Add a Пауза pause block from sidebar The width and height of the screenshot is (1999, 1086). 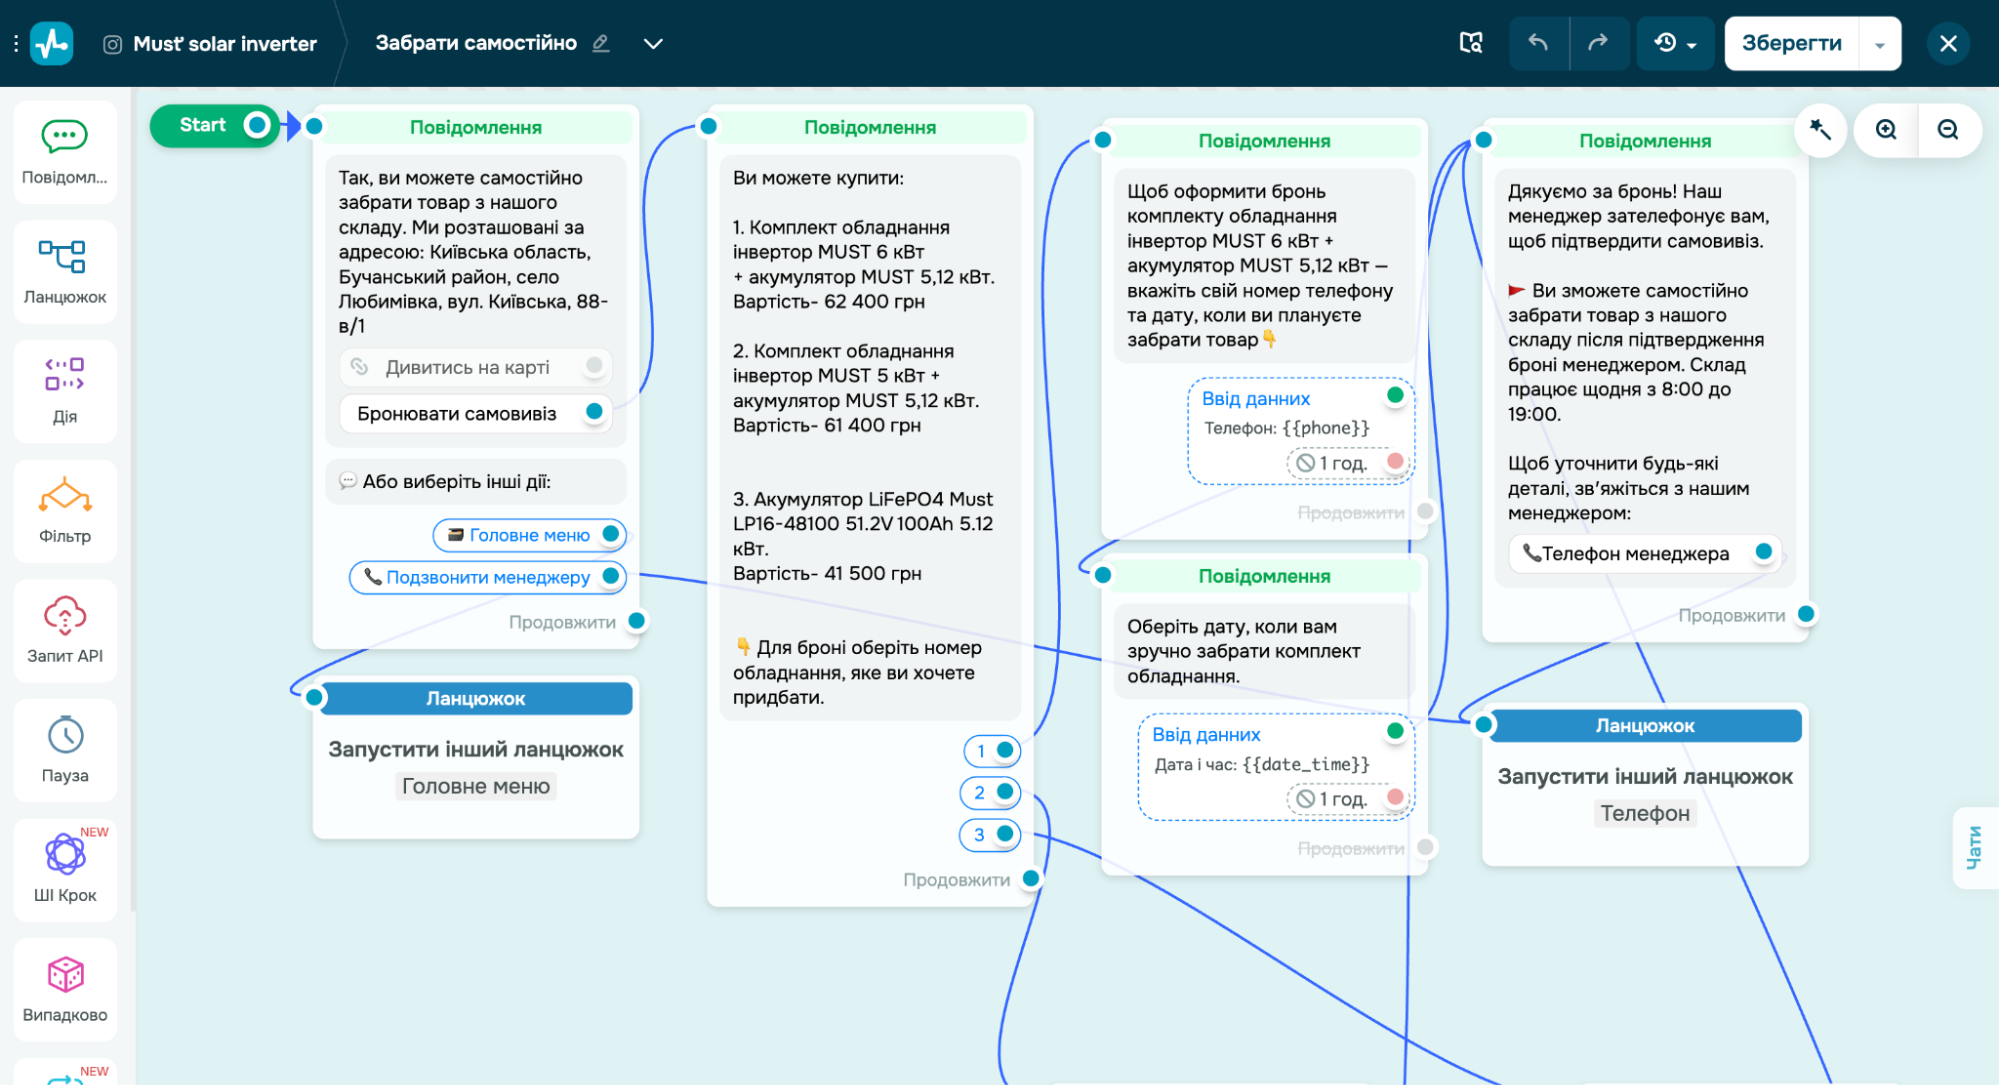click(x=65, y=750)
